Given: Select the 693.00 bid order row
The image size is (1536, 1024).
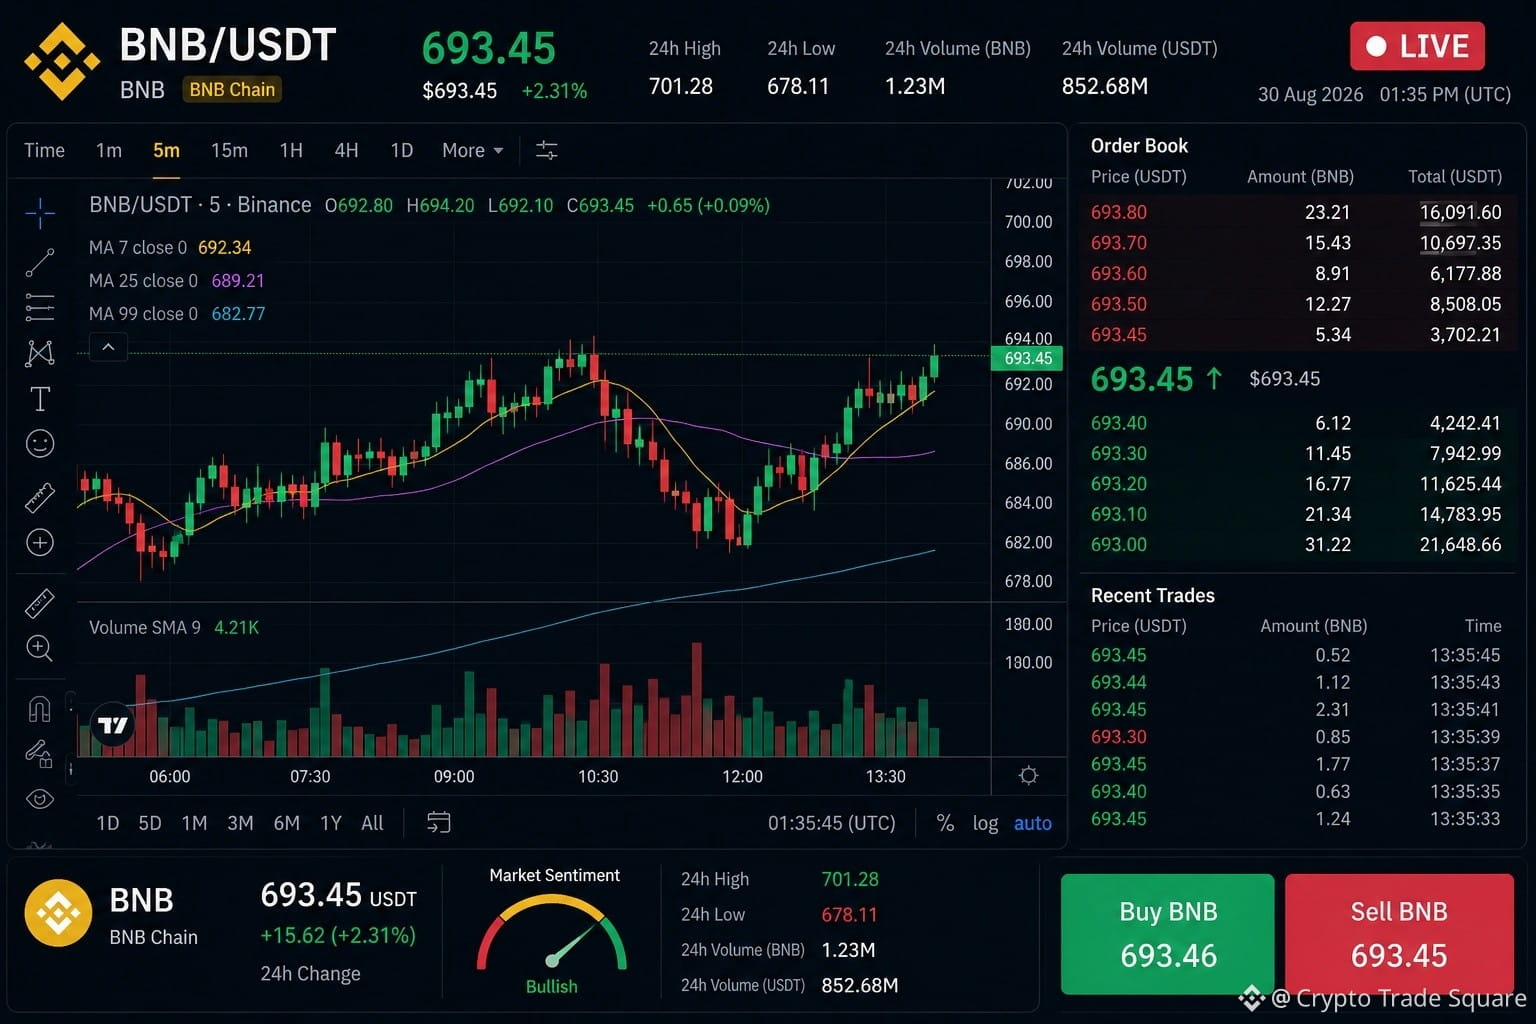Looking at the screenshot, I should coord(1296,545).
